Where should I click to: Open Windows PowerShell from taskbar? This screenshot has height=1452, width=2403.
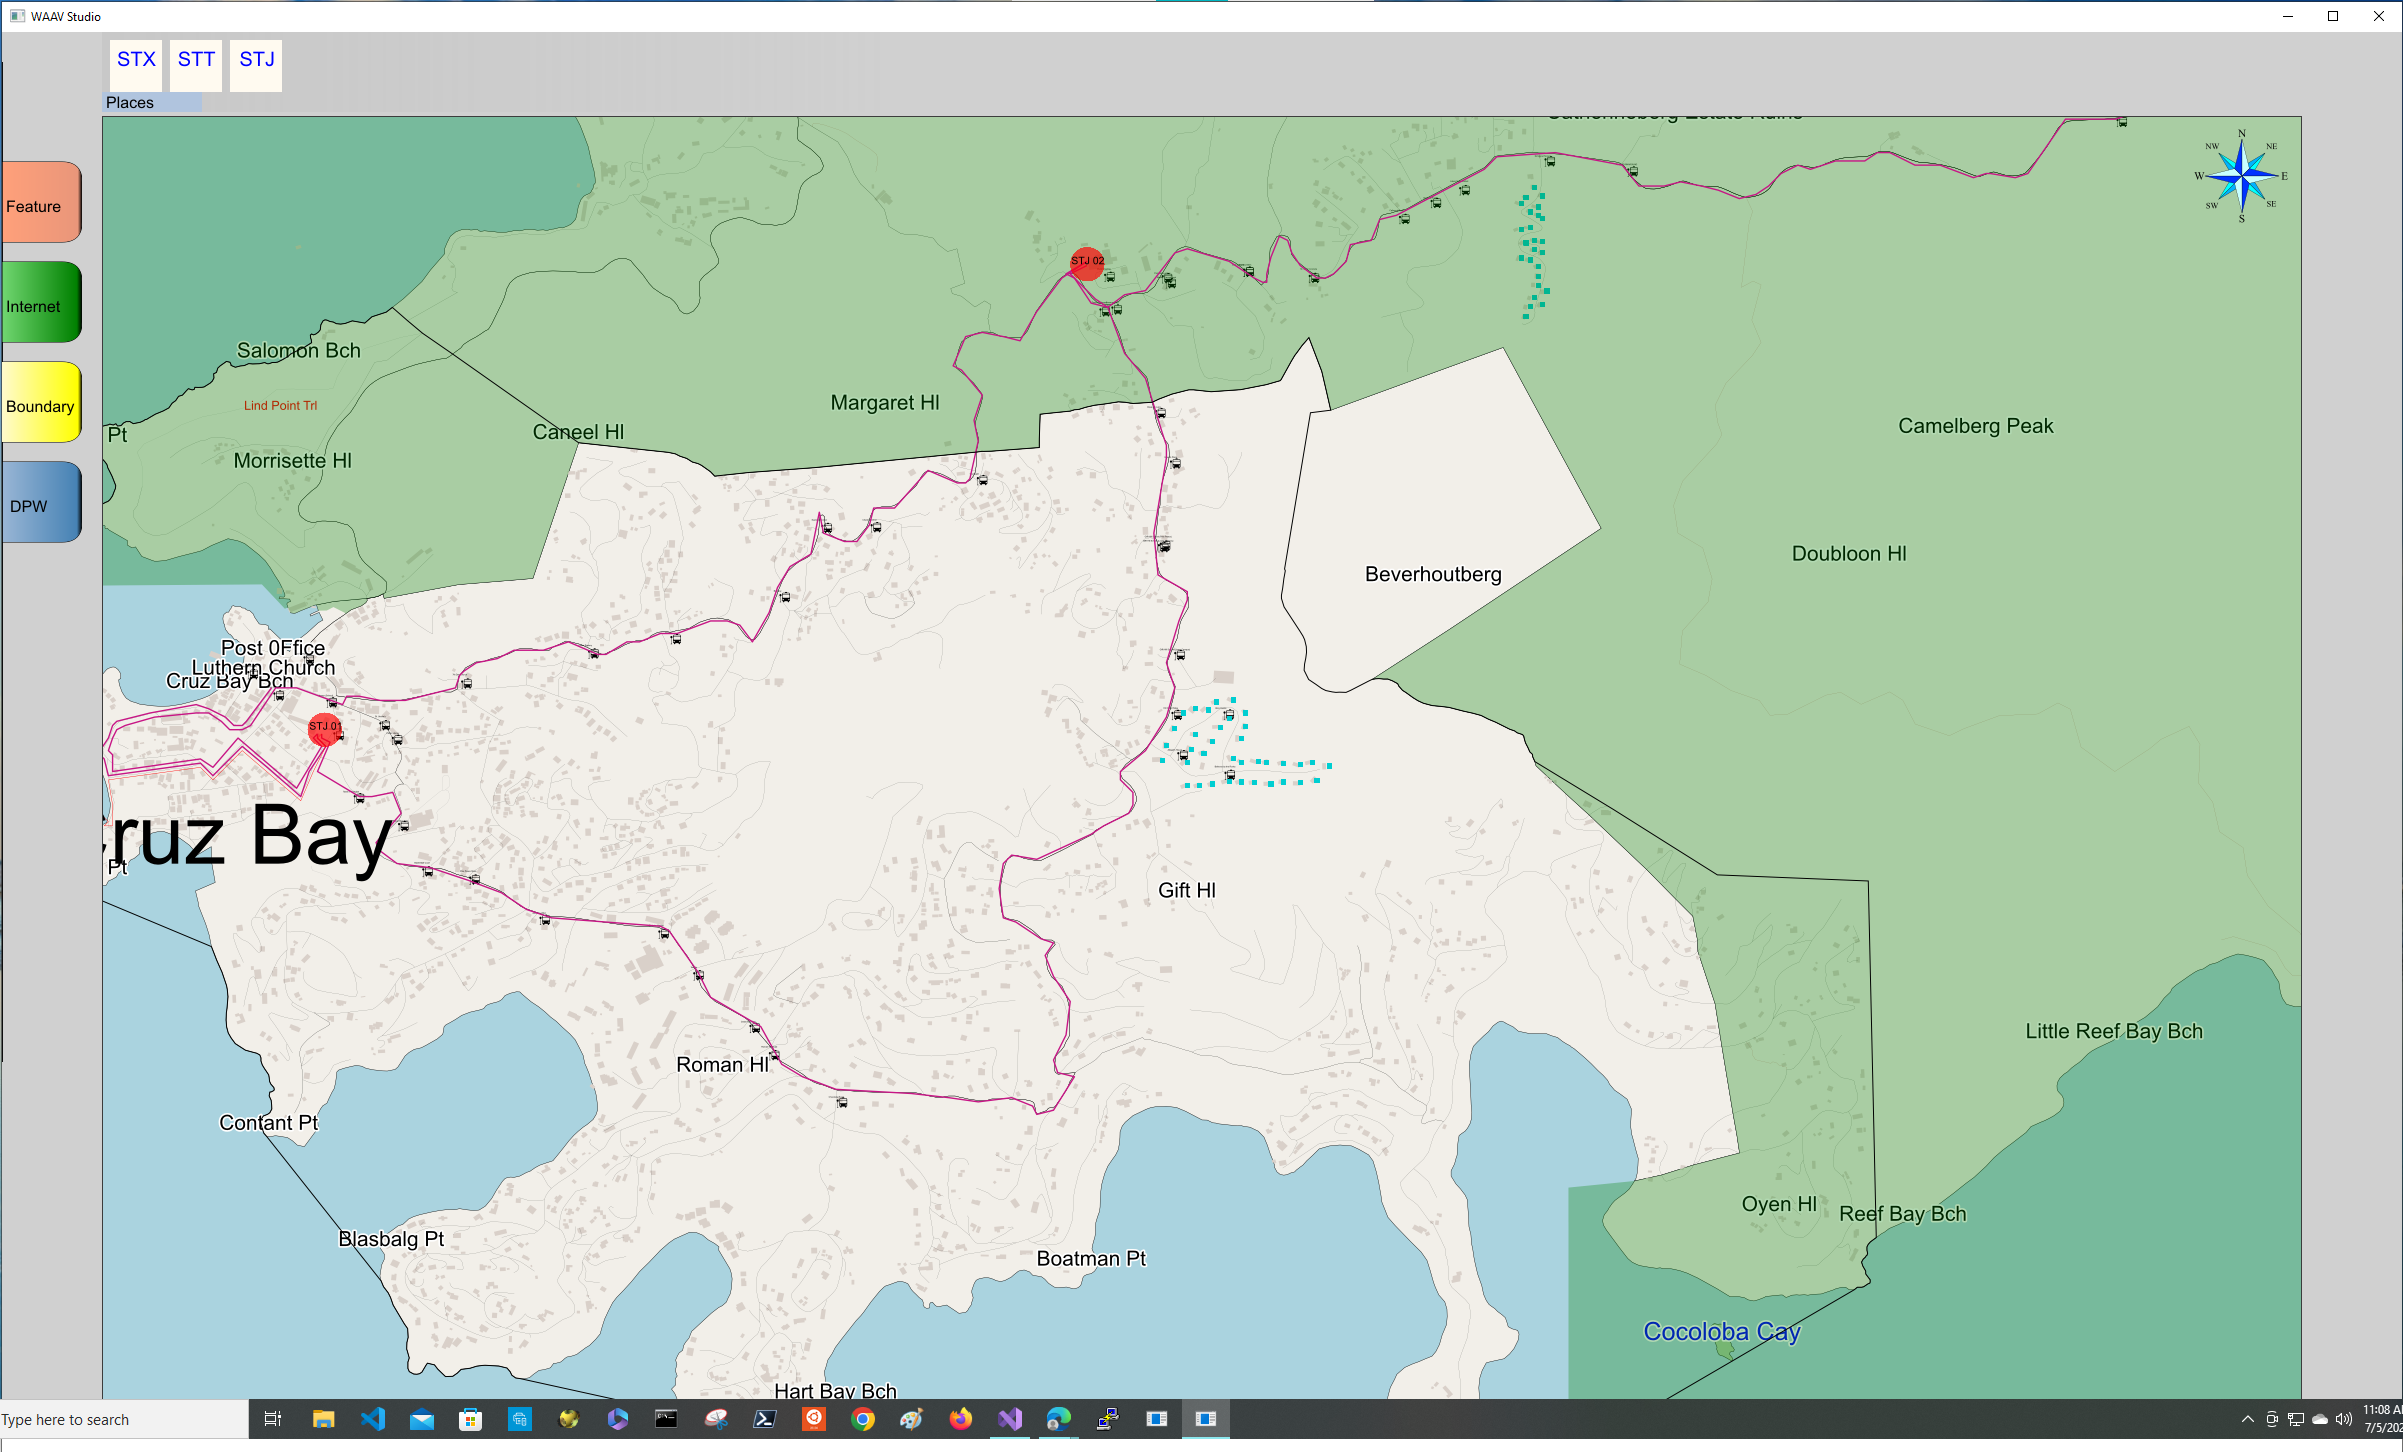(x=765, y=1419)
